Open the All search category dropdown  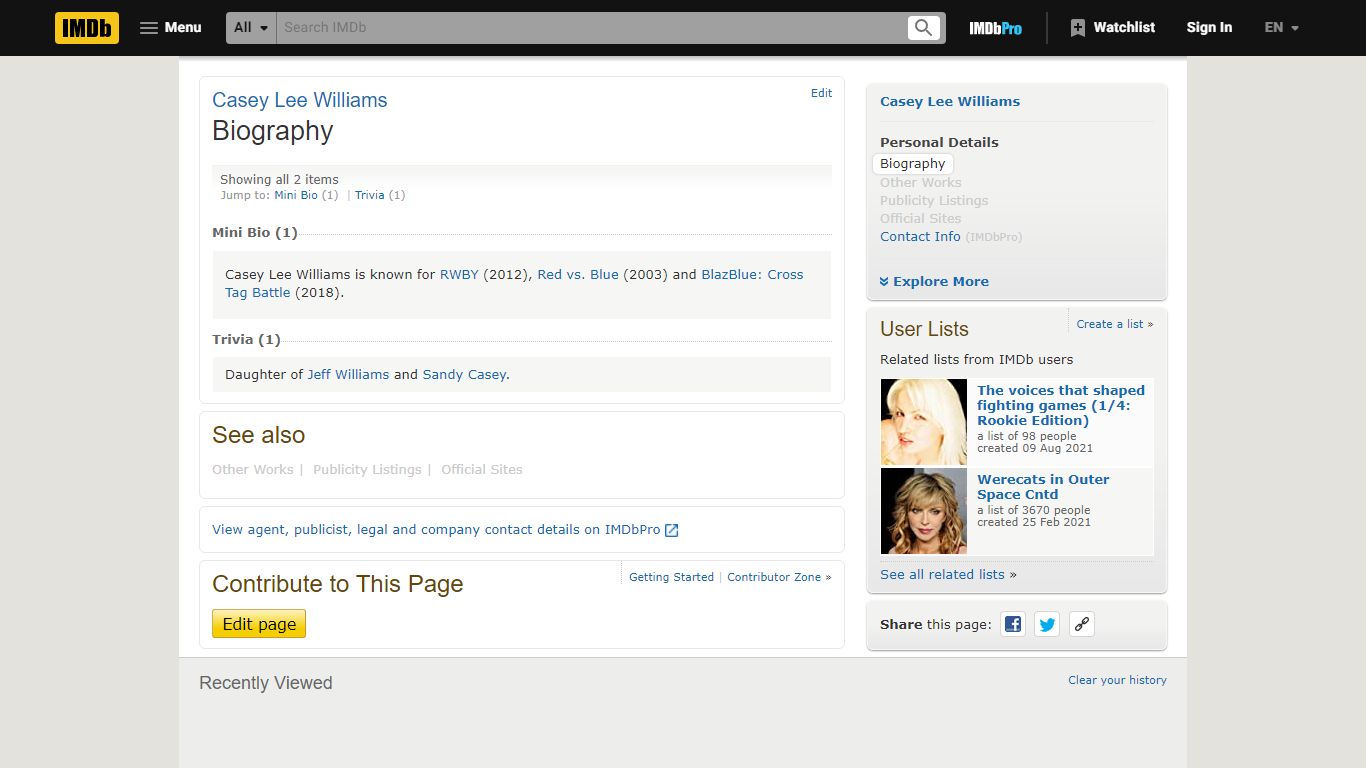(x=252, y=28)
